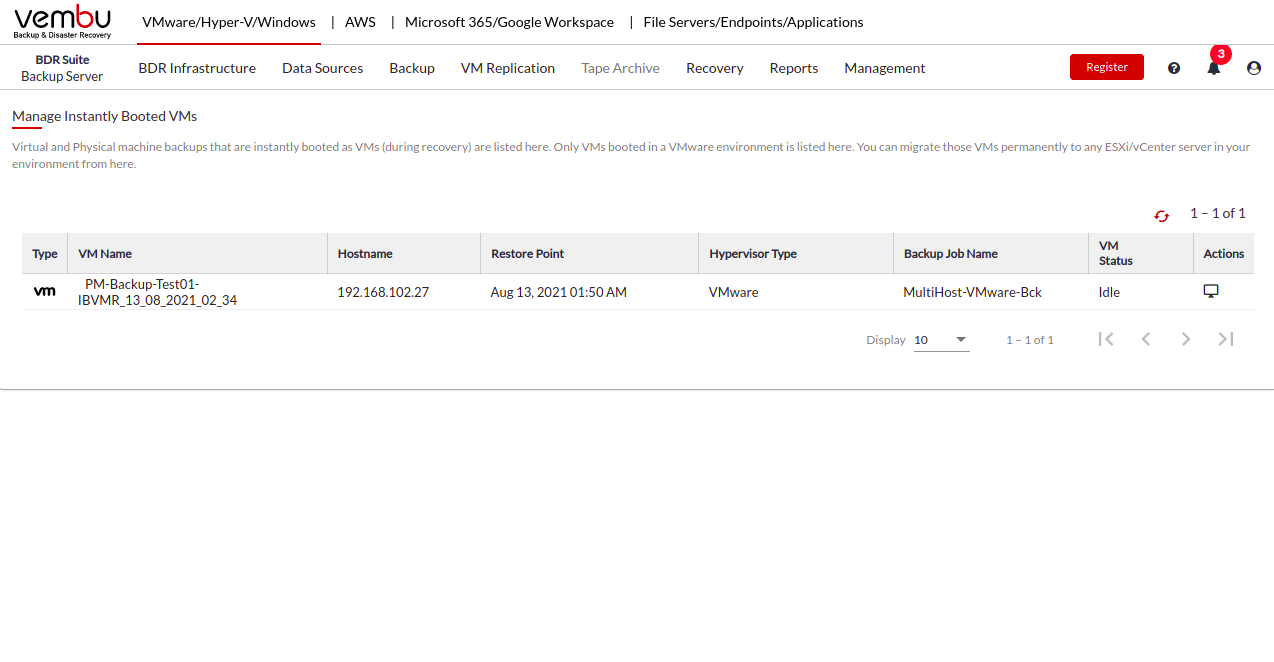Open the Recovery menu
1274x662 pixels.
(x=714, y=68)
